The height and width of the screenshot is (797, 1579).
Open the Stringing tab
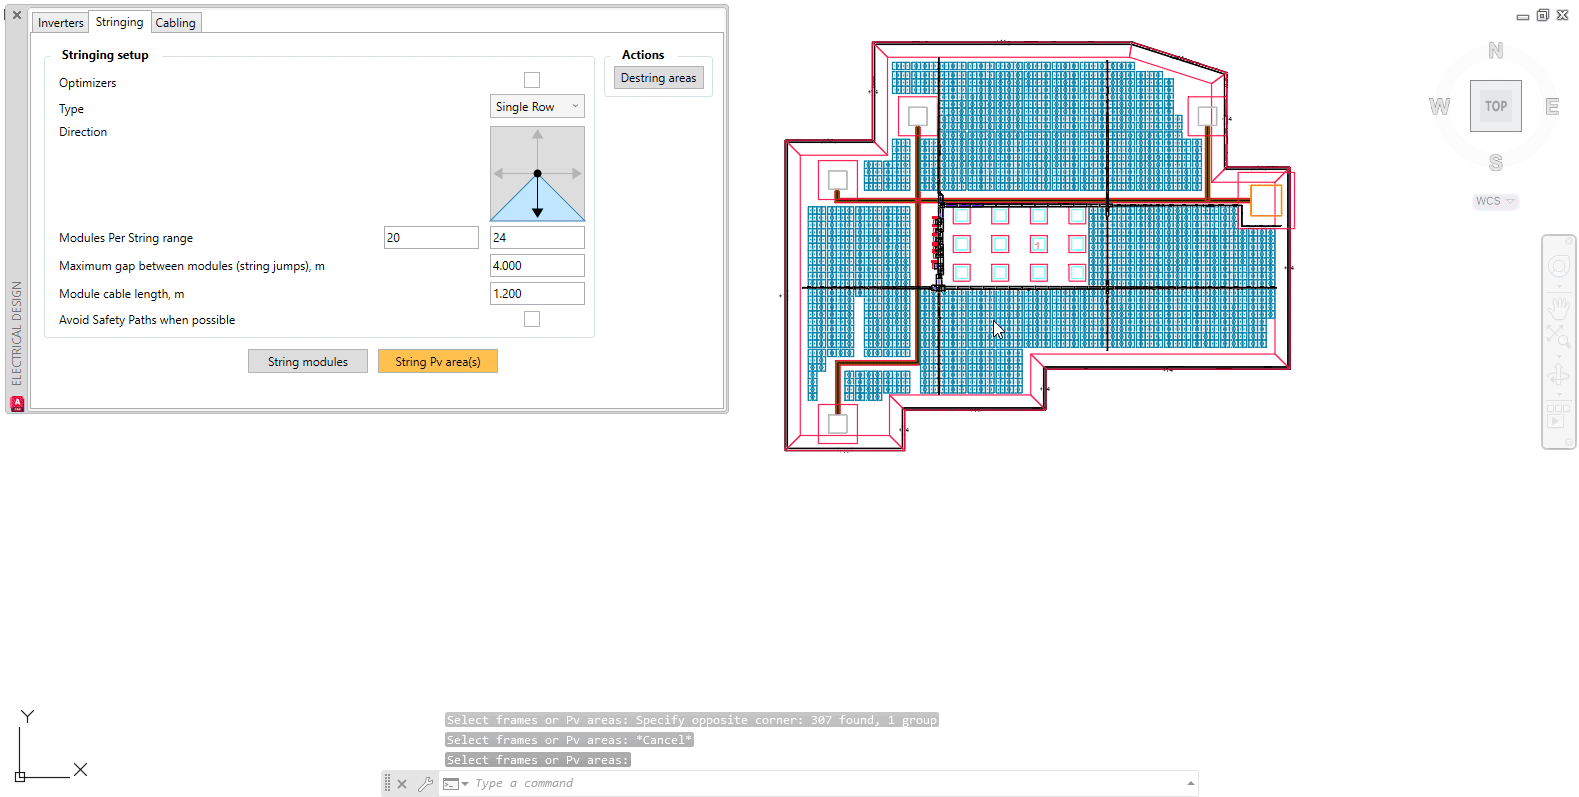119,21
